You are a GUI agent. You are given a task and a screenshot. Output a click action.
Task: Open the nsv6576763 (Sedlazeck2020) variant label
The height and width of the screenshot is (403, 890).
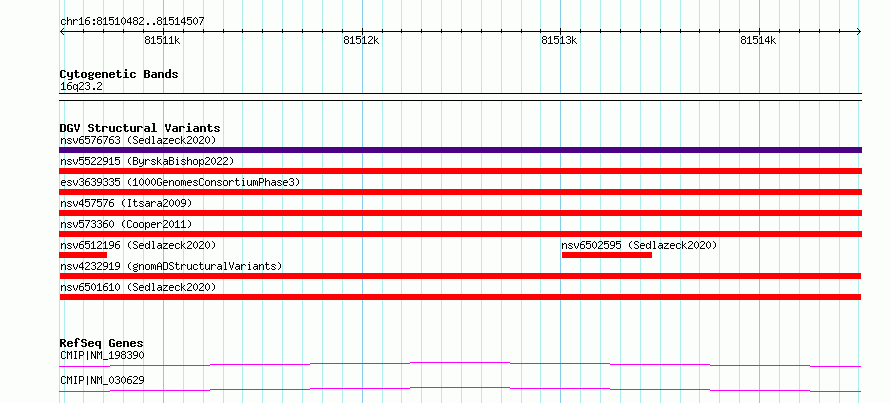[x=138, y=140]
